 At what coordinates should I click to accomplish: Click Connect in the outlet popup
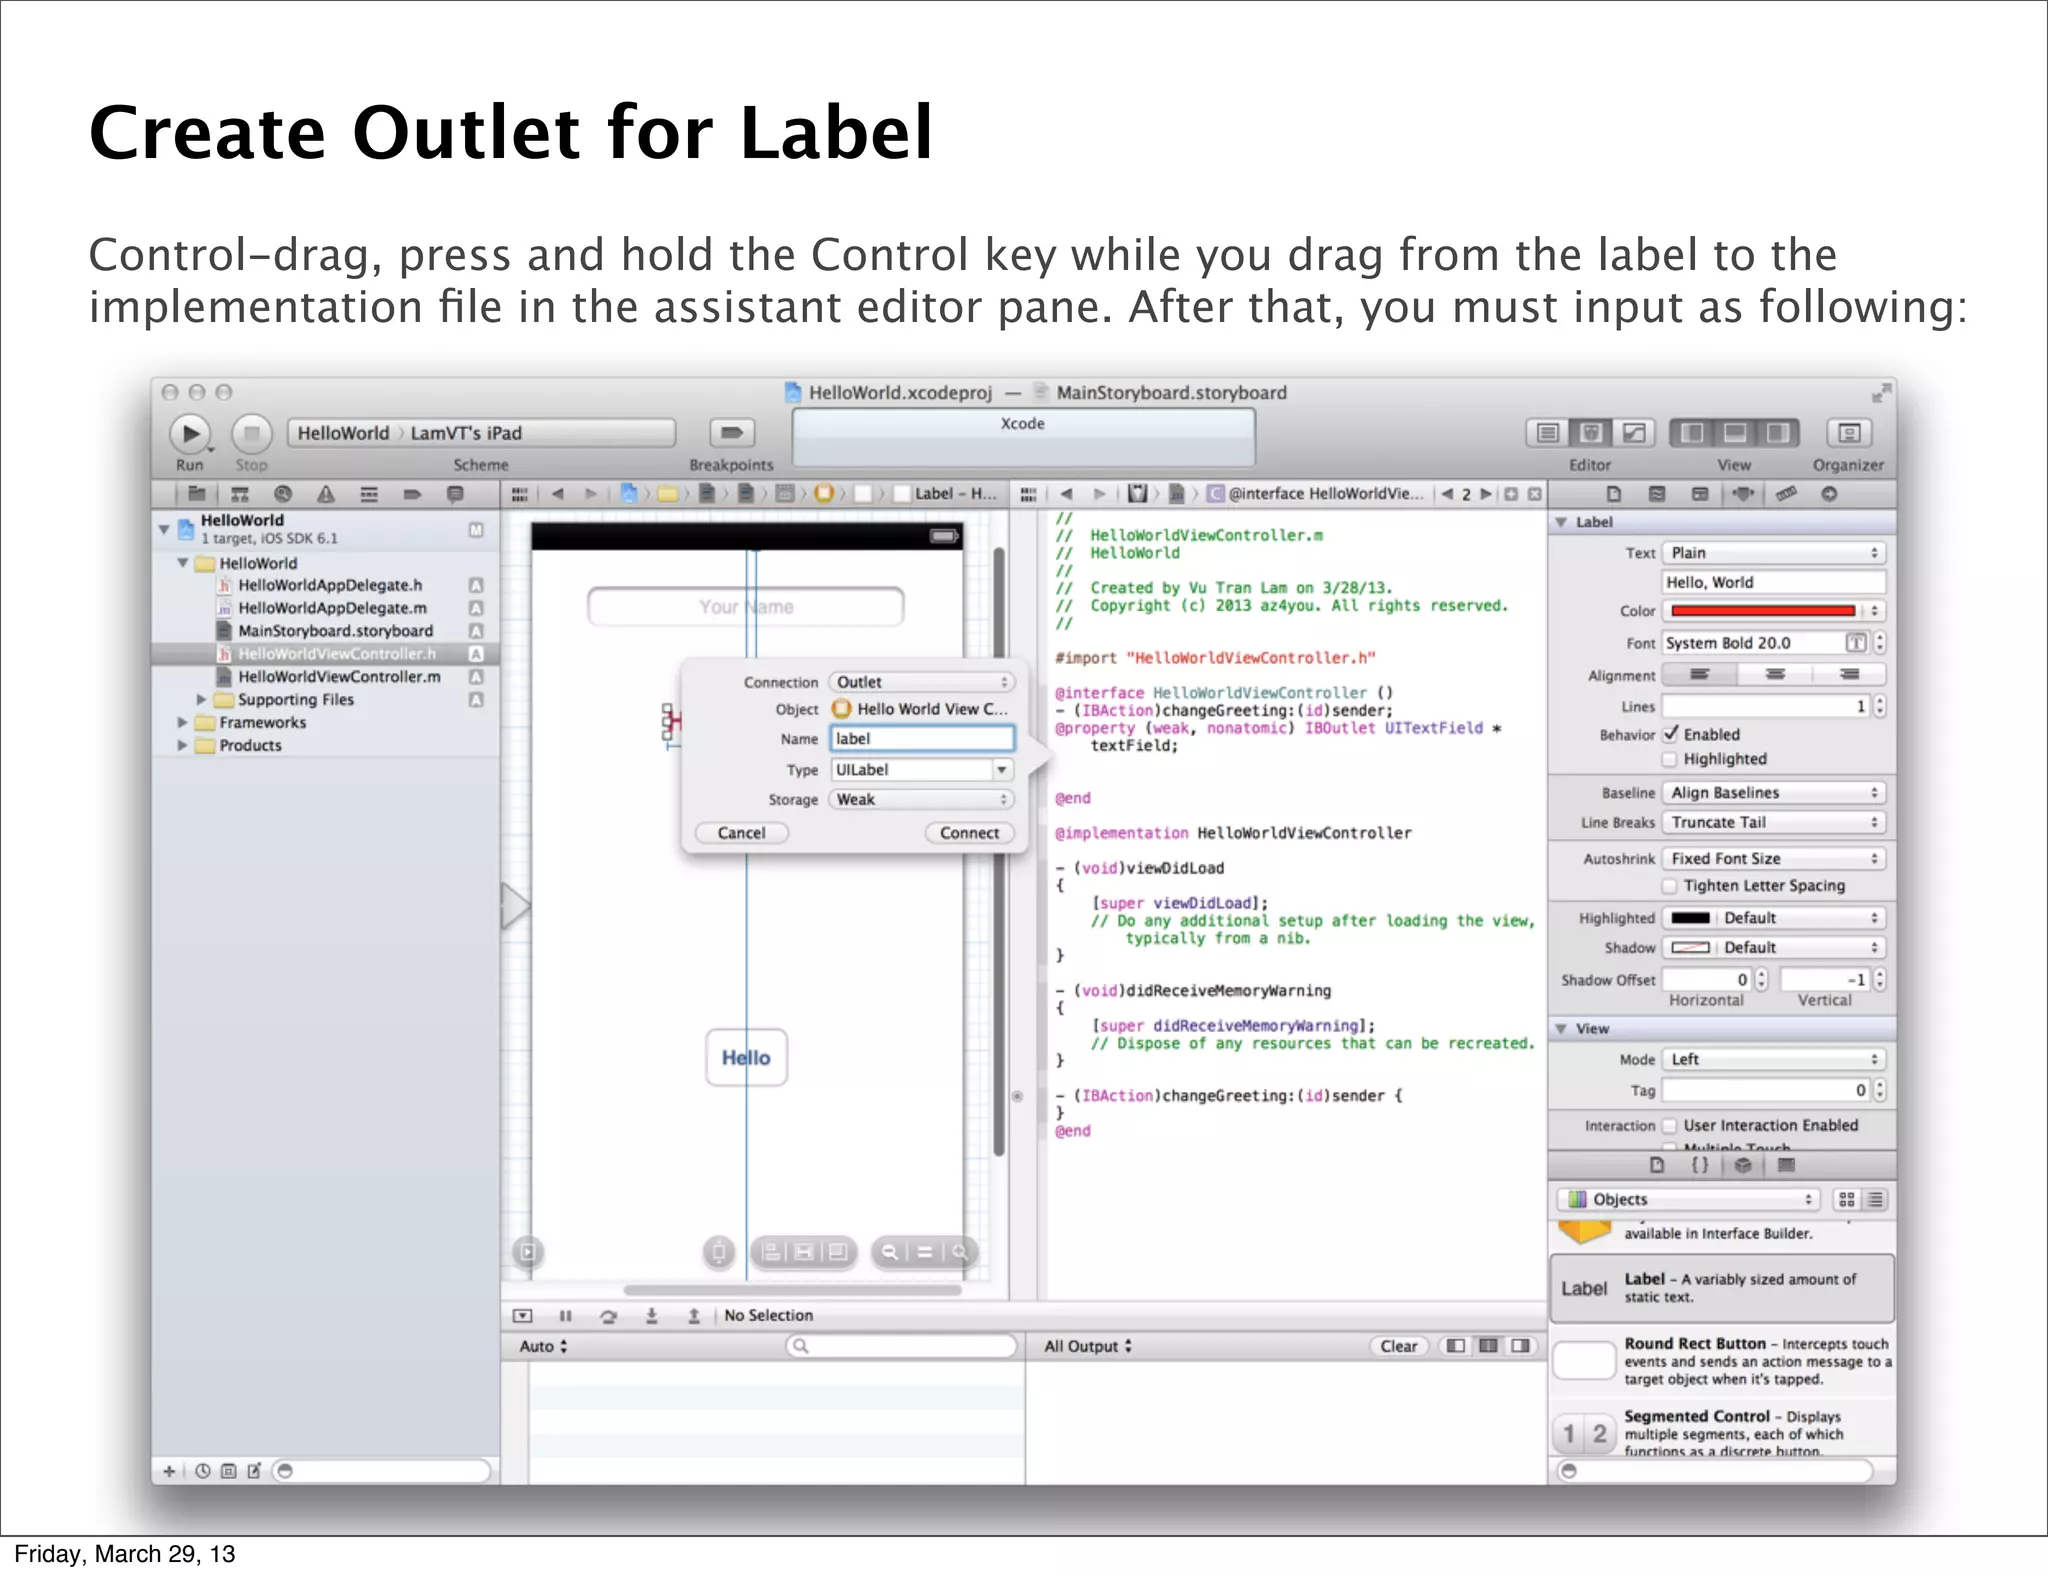(969, 833)
